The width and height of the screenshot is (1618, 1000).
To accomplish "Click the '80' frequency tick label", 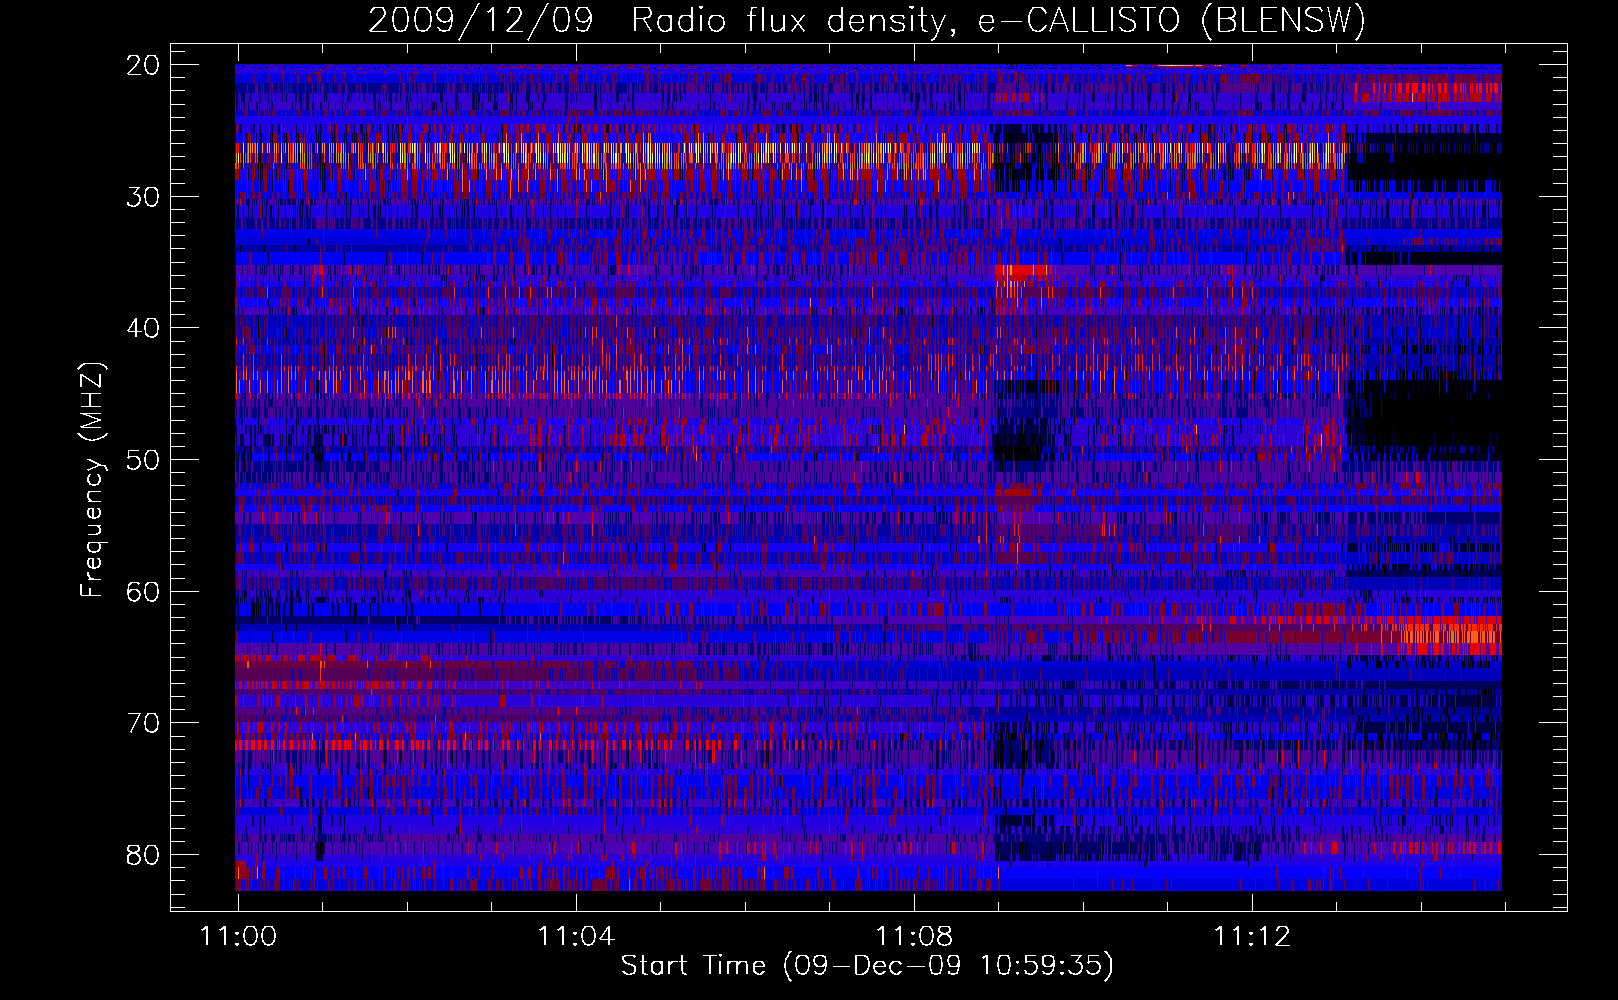I will click(143, 855).
